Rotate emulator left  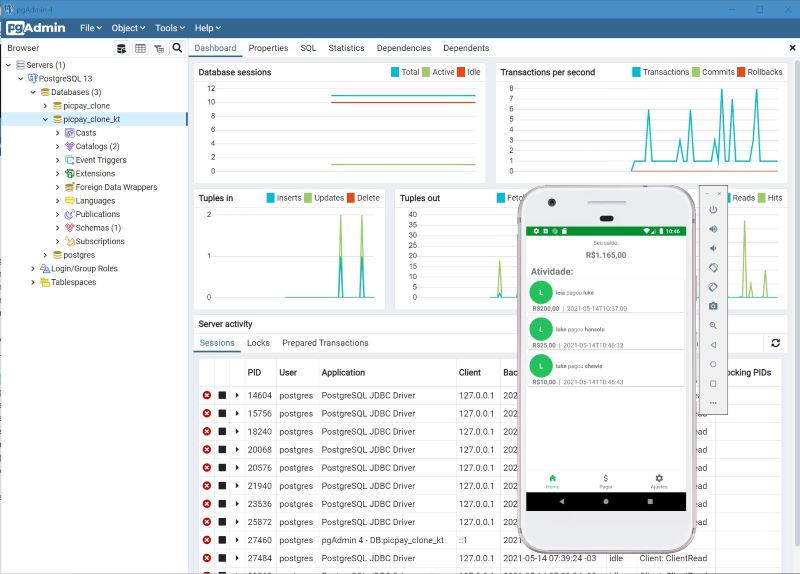[713, 268]
